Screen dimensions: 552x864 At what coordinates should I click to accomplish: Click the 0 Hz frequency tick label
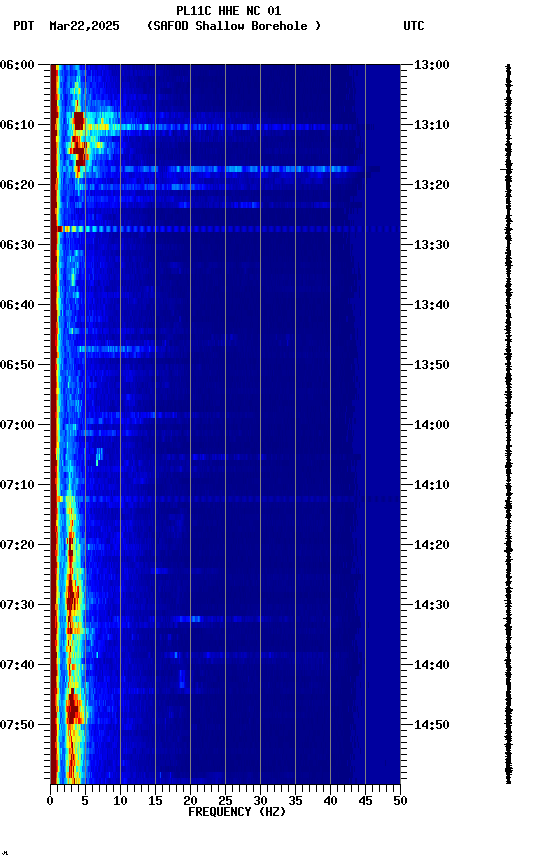click(x=50, y=801)
